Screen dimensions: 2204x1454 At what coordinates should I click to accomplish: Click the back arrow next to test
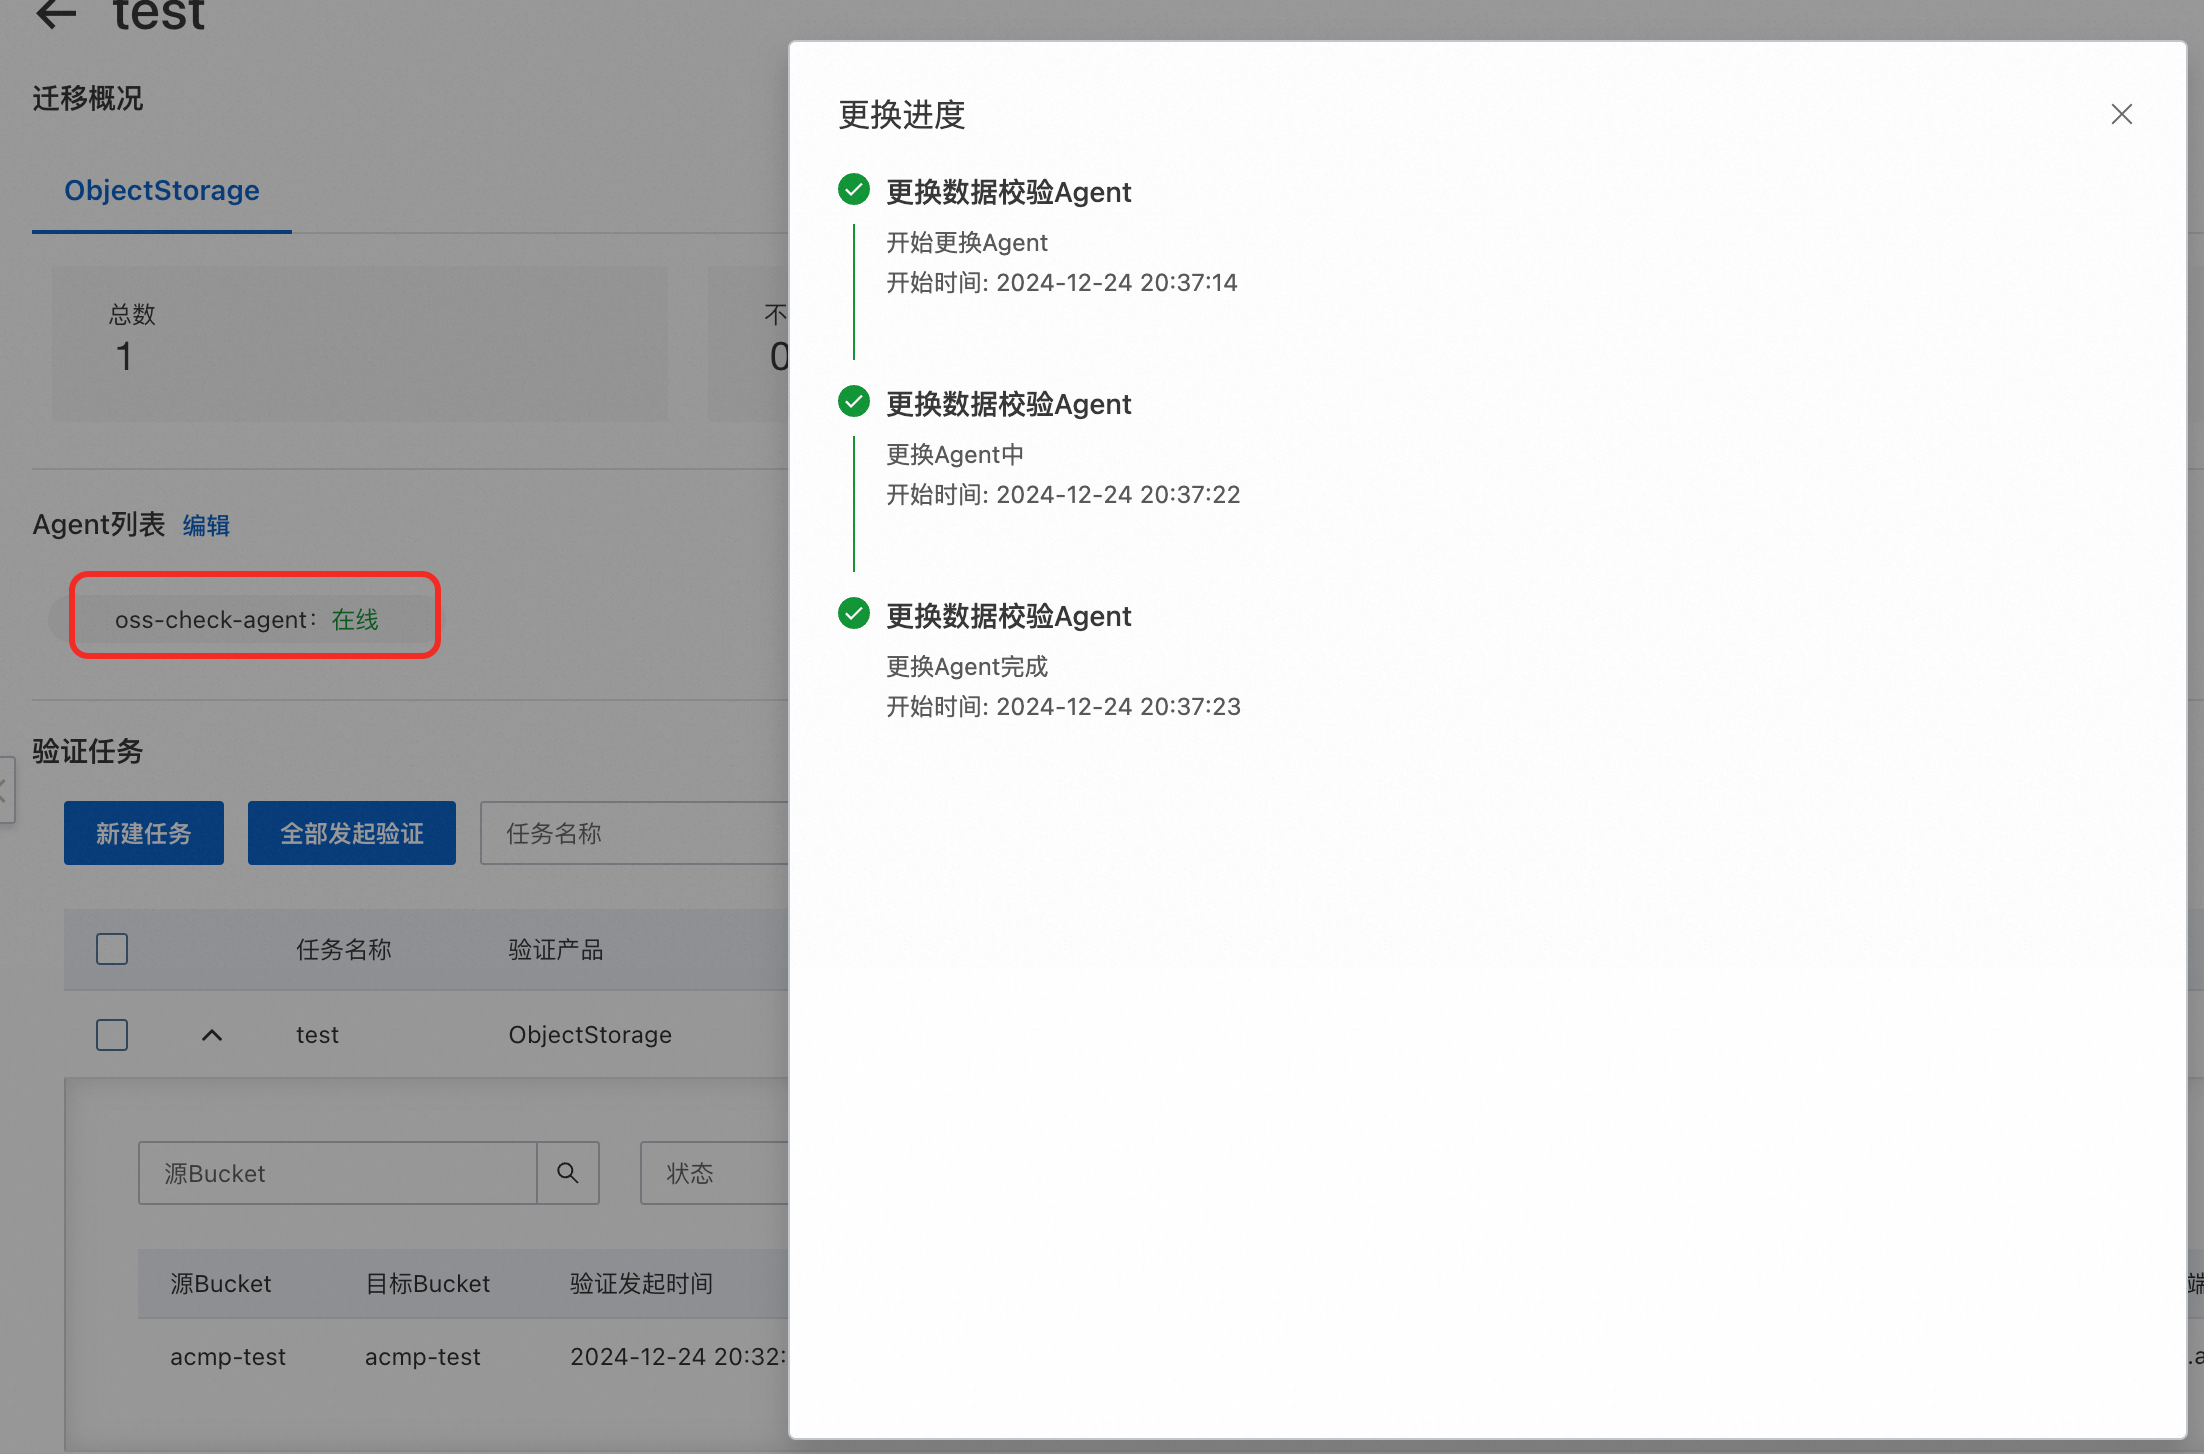pyautogui.click(x=56, y=14)
